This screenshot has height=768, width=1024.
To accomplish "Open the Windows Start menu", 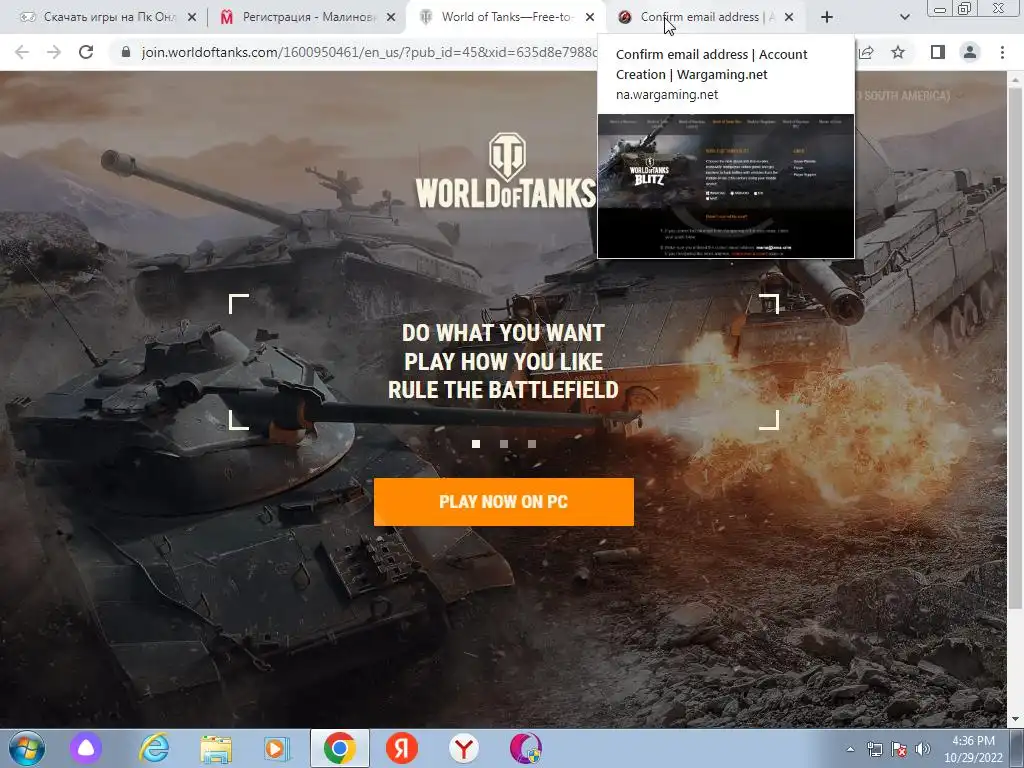I will point(26,748).
